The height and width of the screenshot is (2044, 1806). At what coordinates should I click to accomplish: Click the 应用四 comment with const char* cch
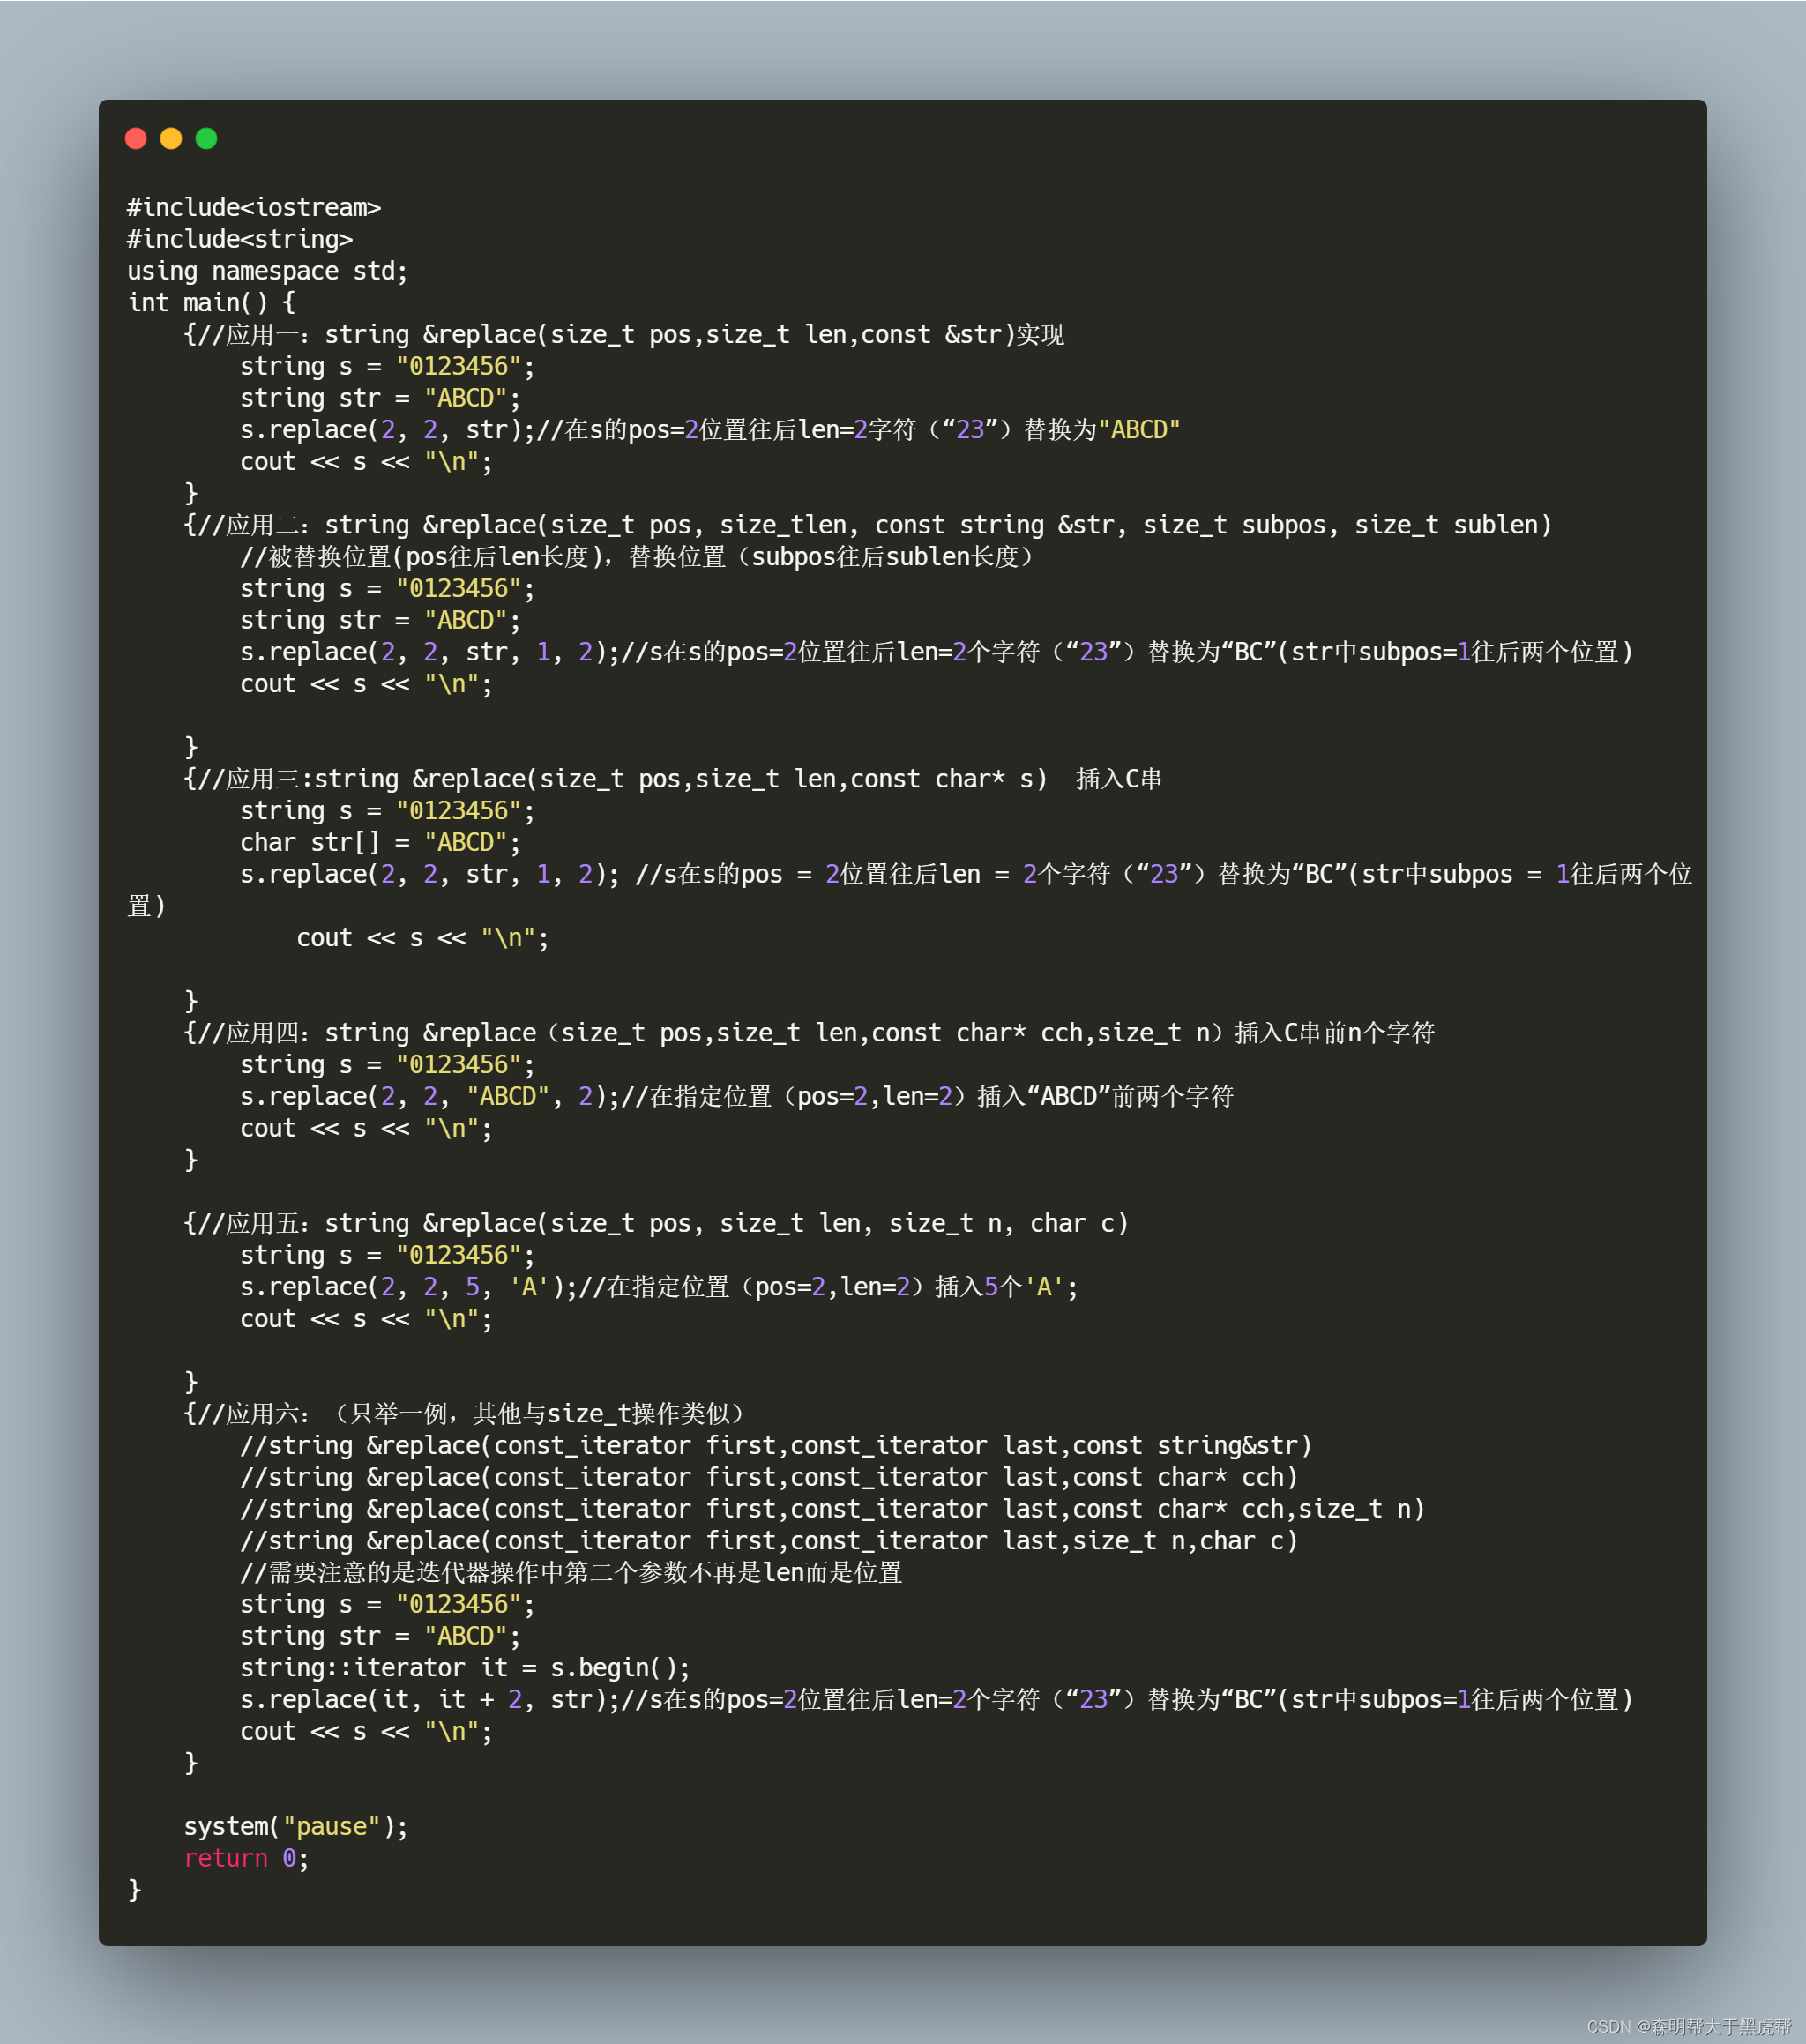click(x=810, y=1033)
